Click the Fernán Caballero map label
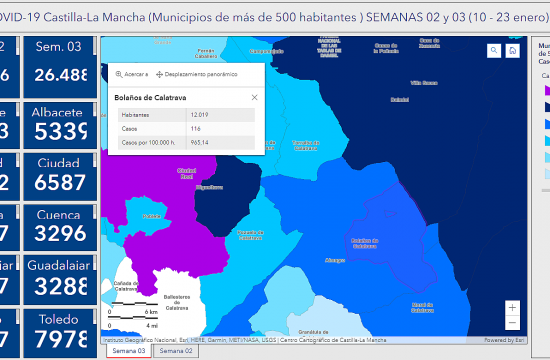 click(x=206, y=53)
